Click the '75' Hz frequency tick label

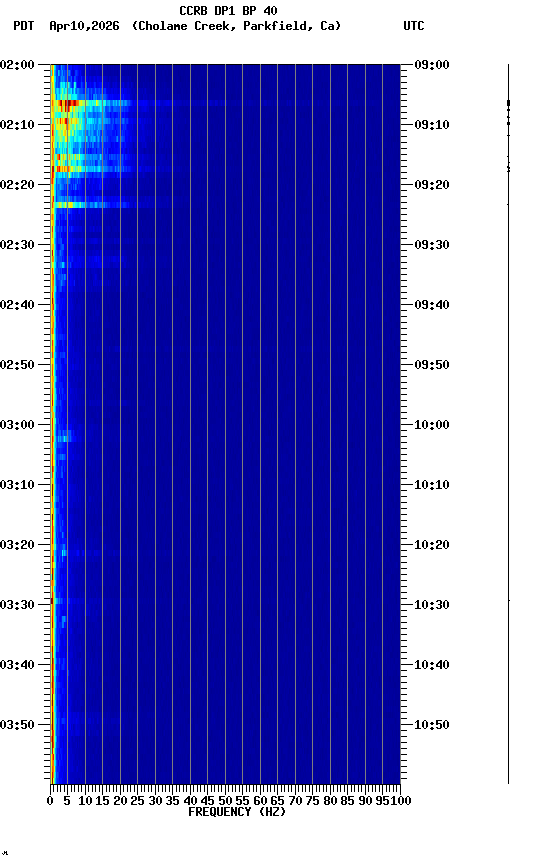click(312, 801)
